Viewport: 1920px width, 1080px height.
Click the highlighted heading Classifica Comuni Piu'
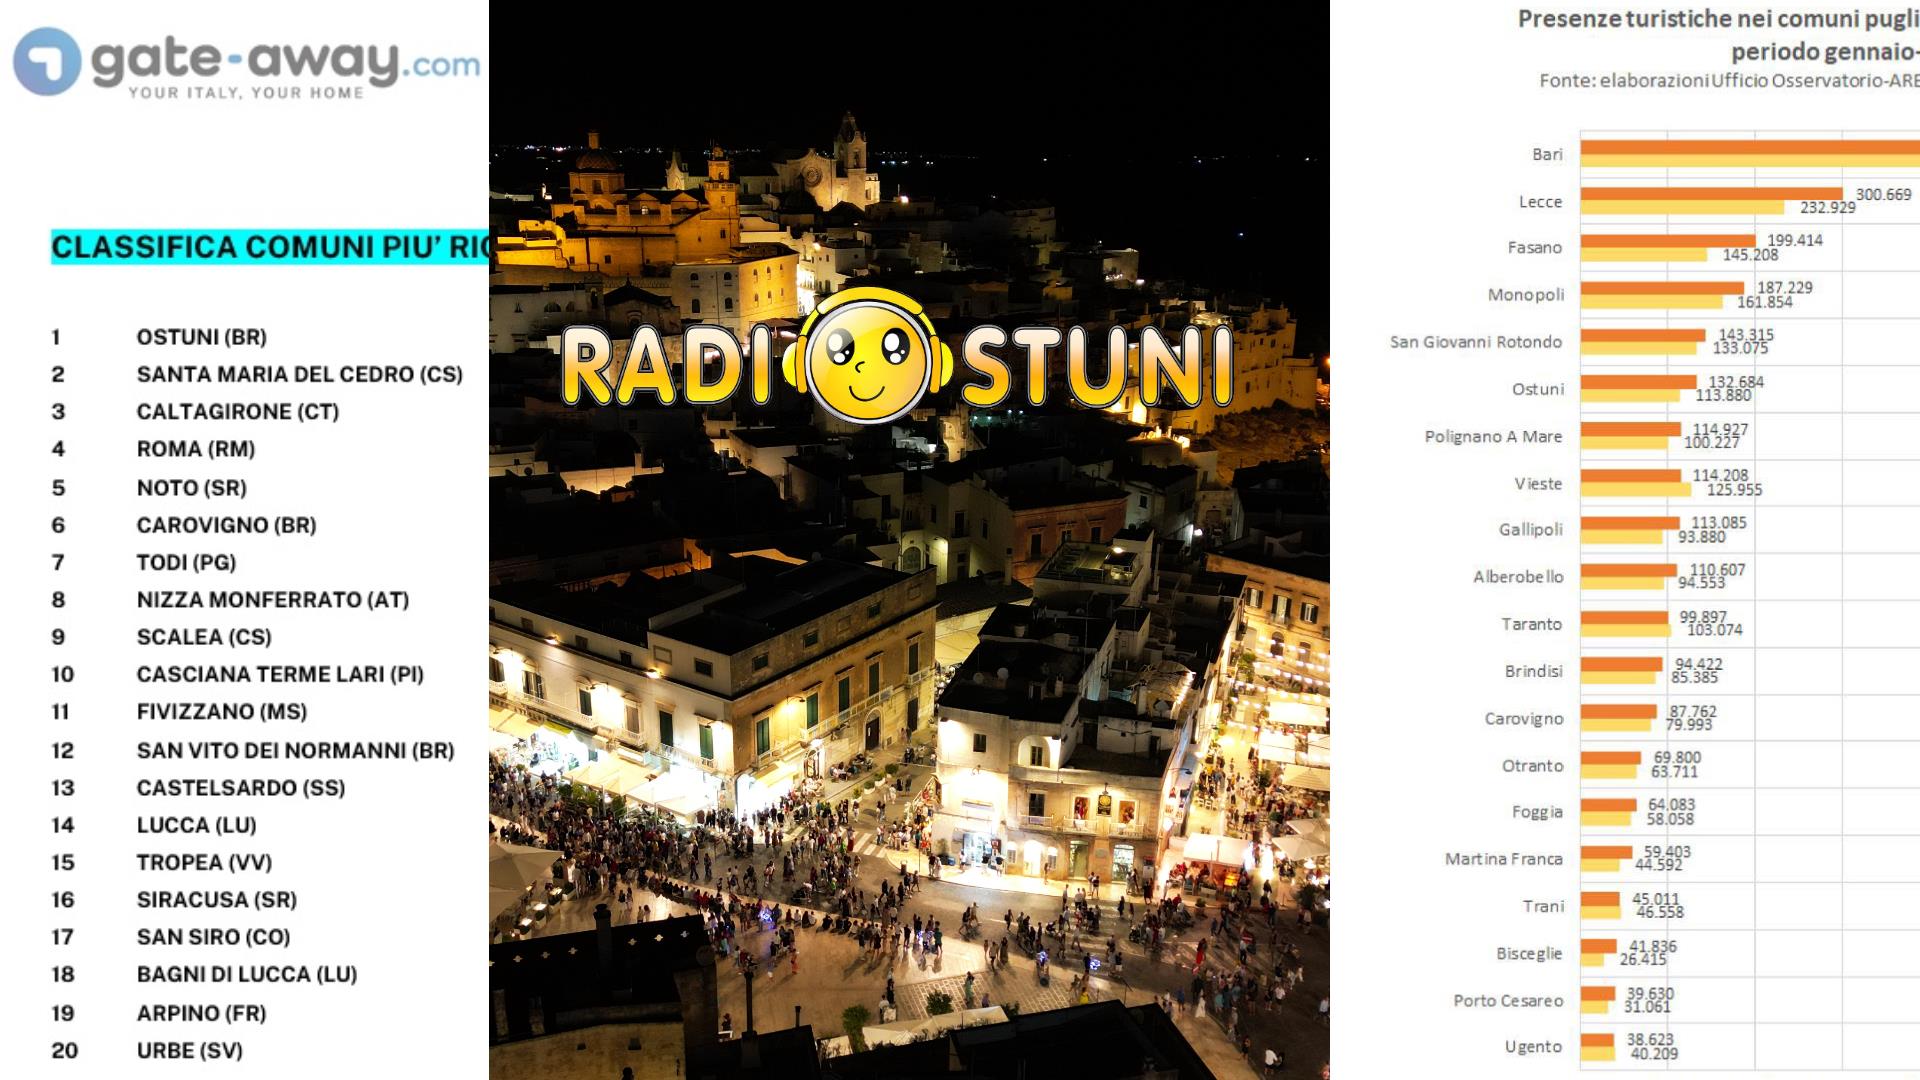[x=270, y=247]
